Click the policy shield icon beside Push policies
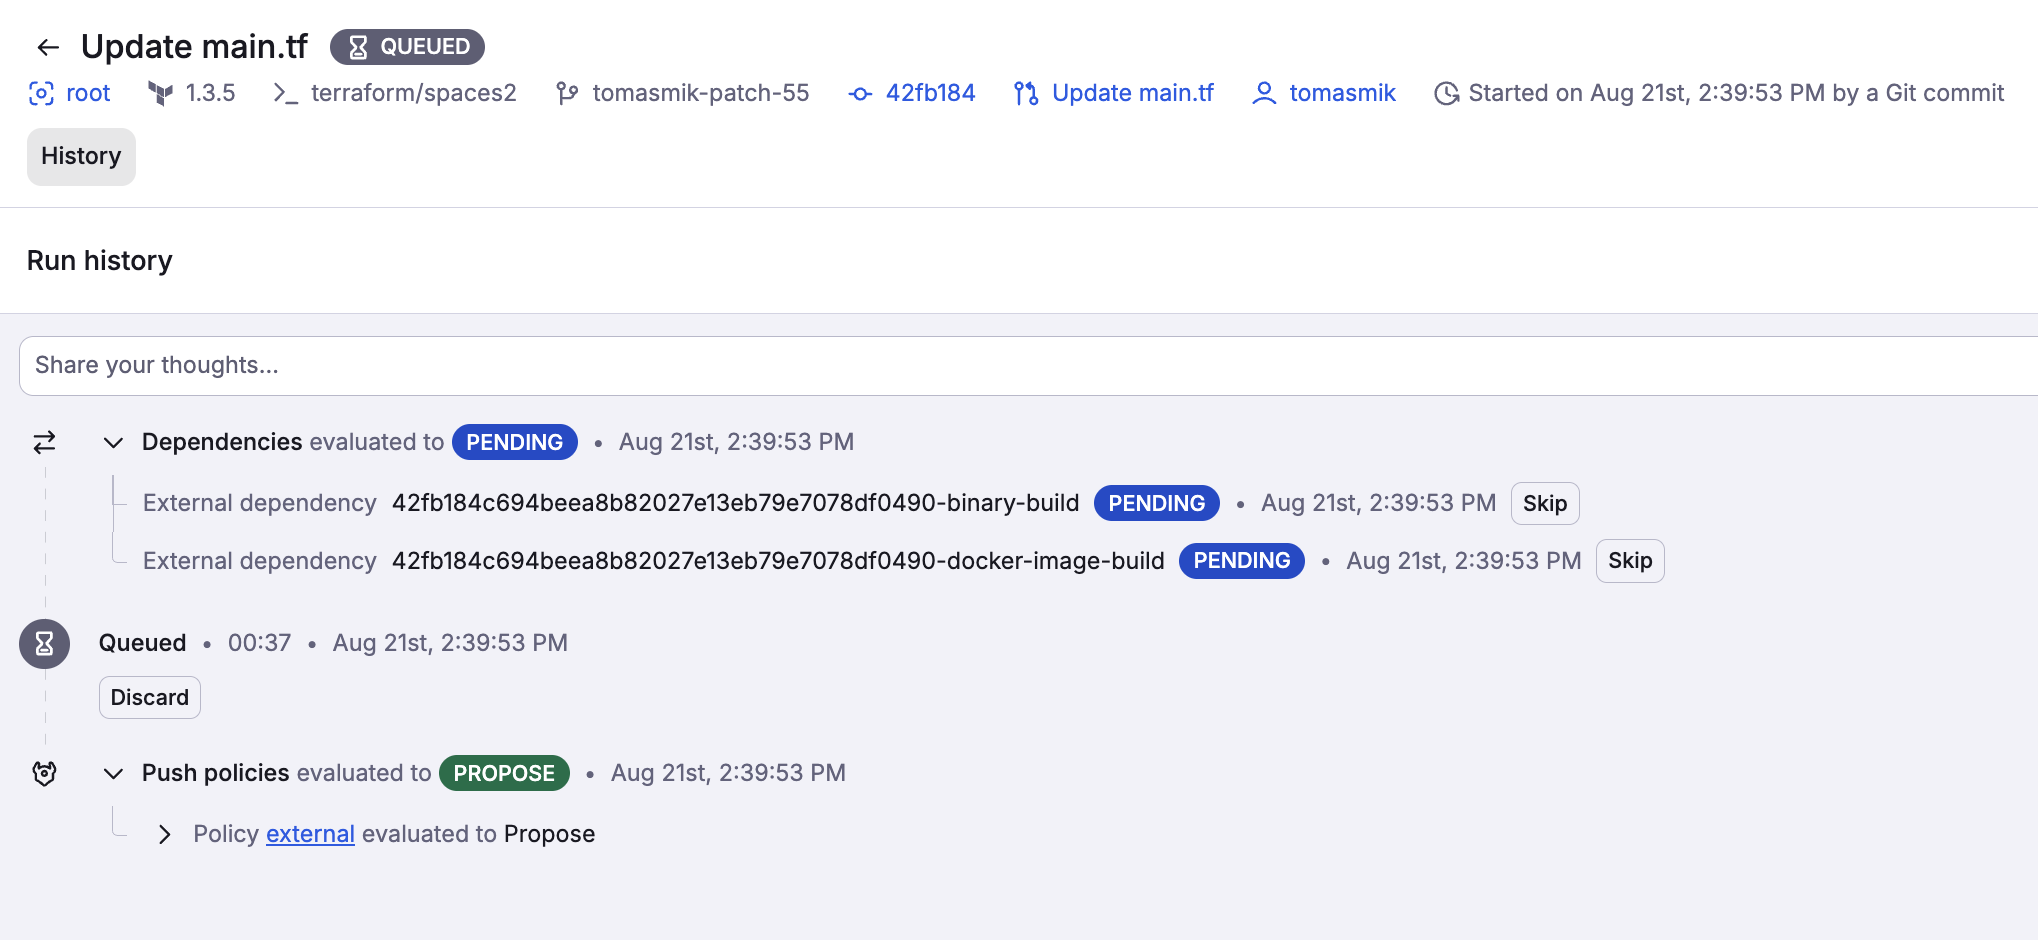This screenshot has height=940, width=2038. click(x=44, y=773)
